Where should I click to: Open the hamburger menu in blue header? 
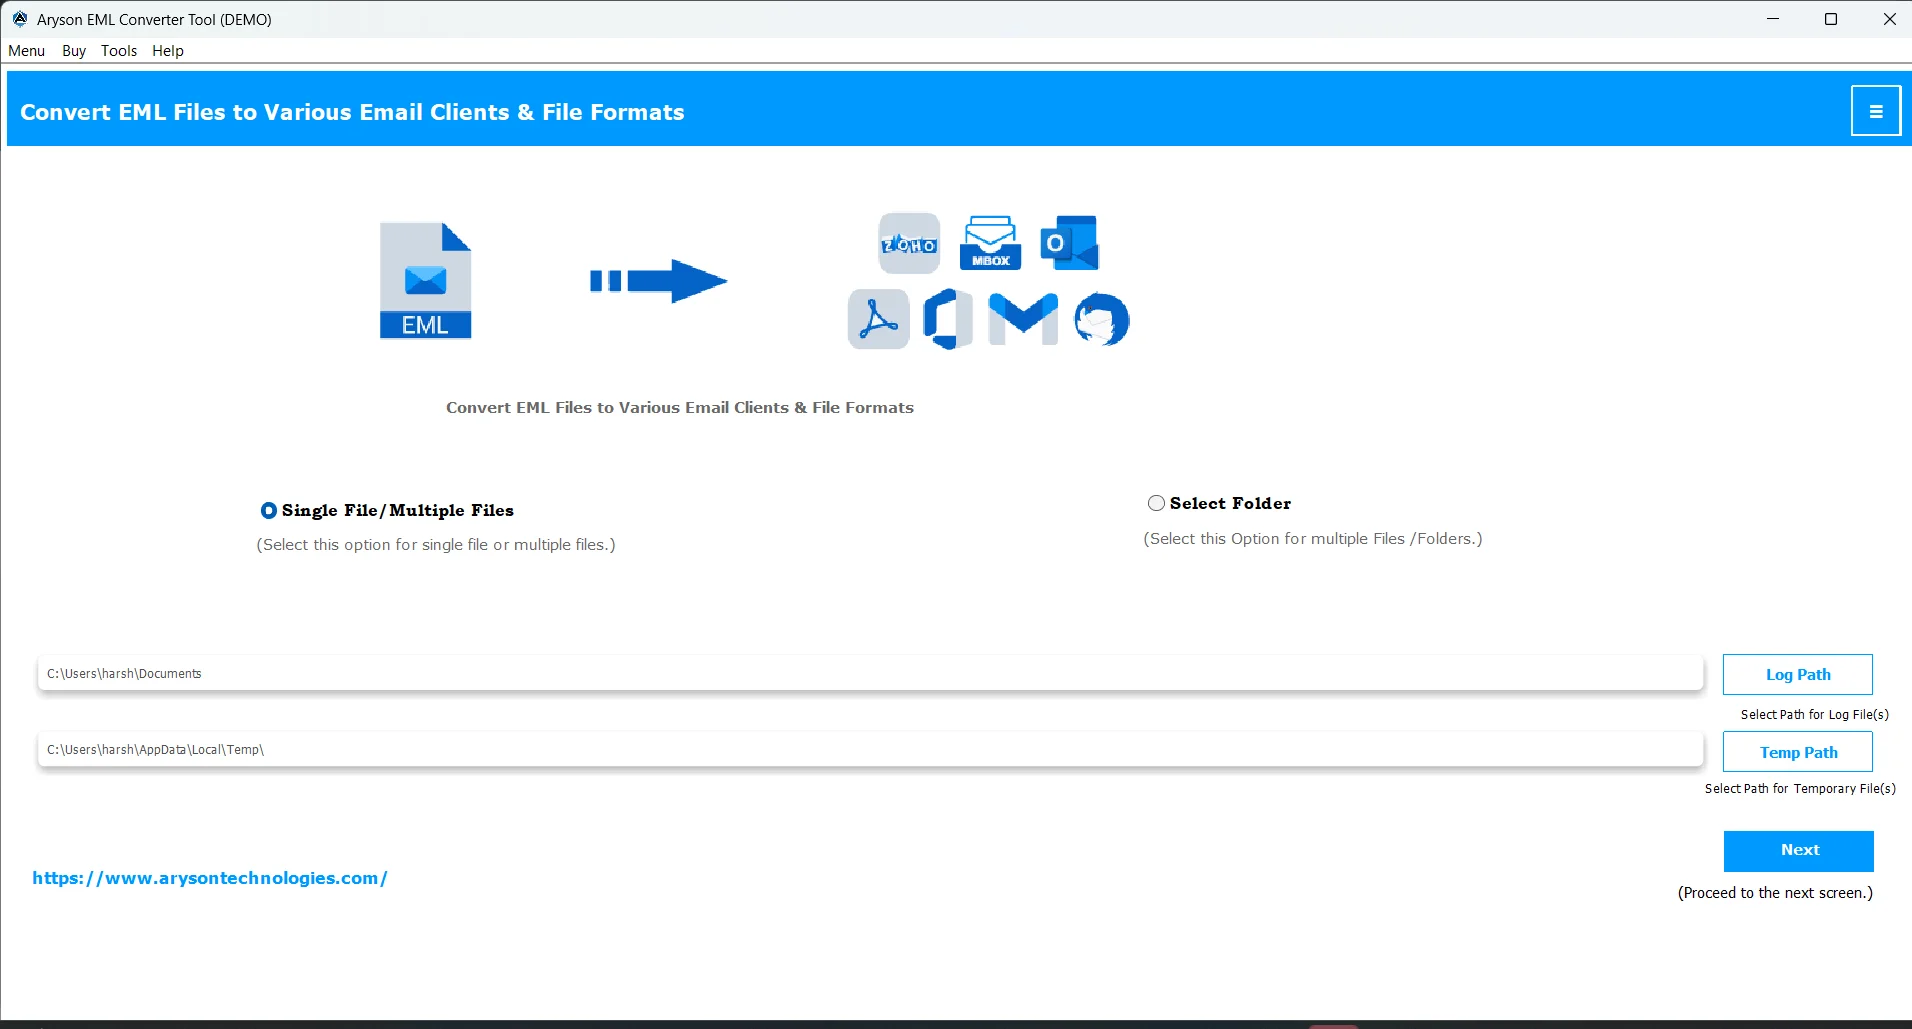(x=1876, y=111)
